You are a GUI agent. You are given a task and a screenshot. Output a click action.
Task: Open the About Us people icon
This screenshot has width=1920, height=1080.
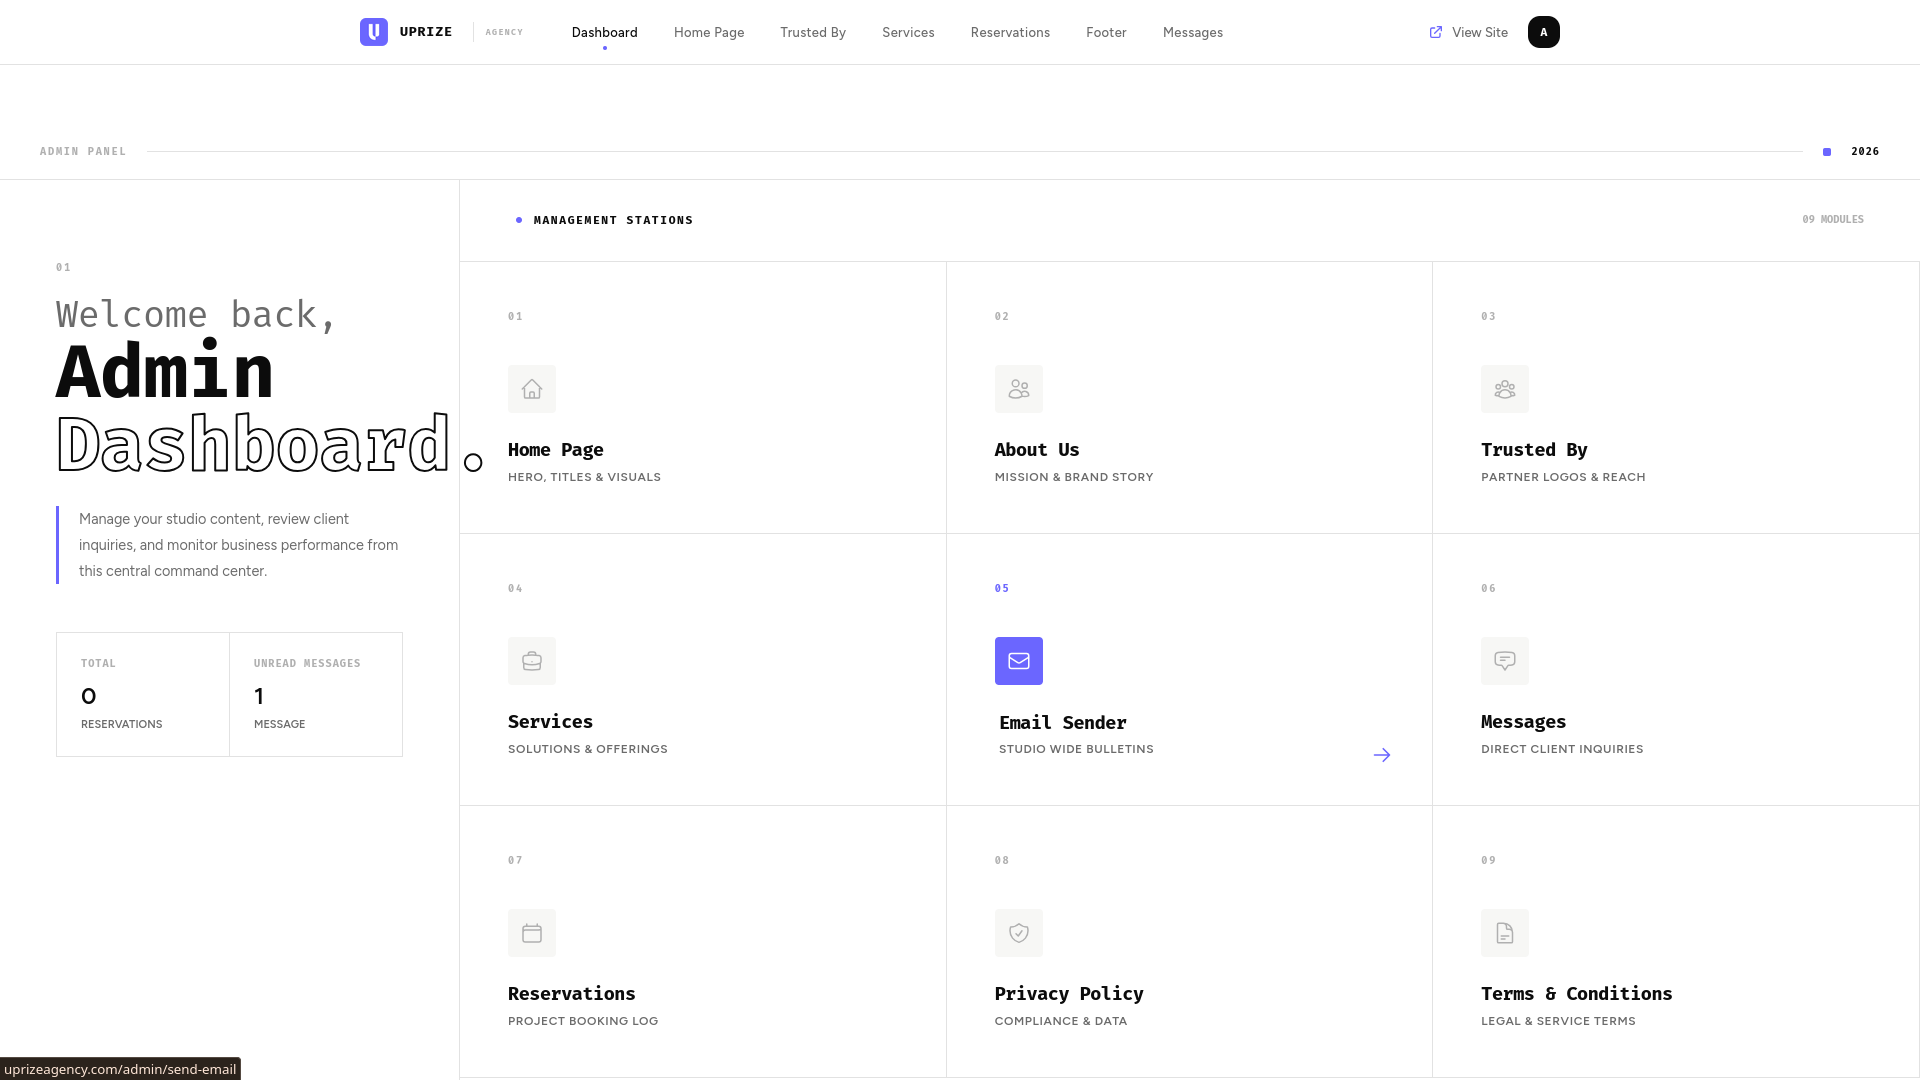1019,389
